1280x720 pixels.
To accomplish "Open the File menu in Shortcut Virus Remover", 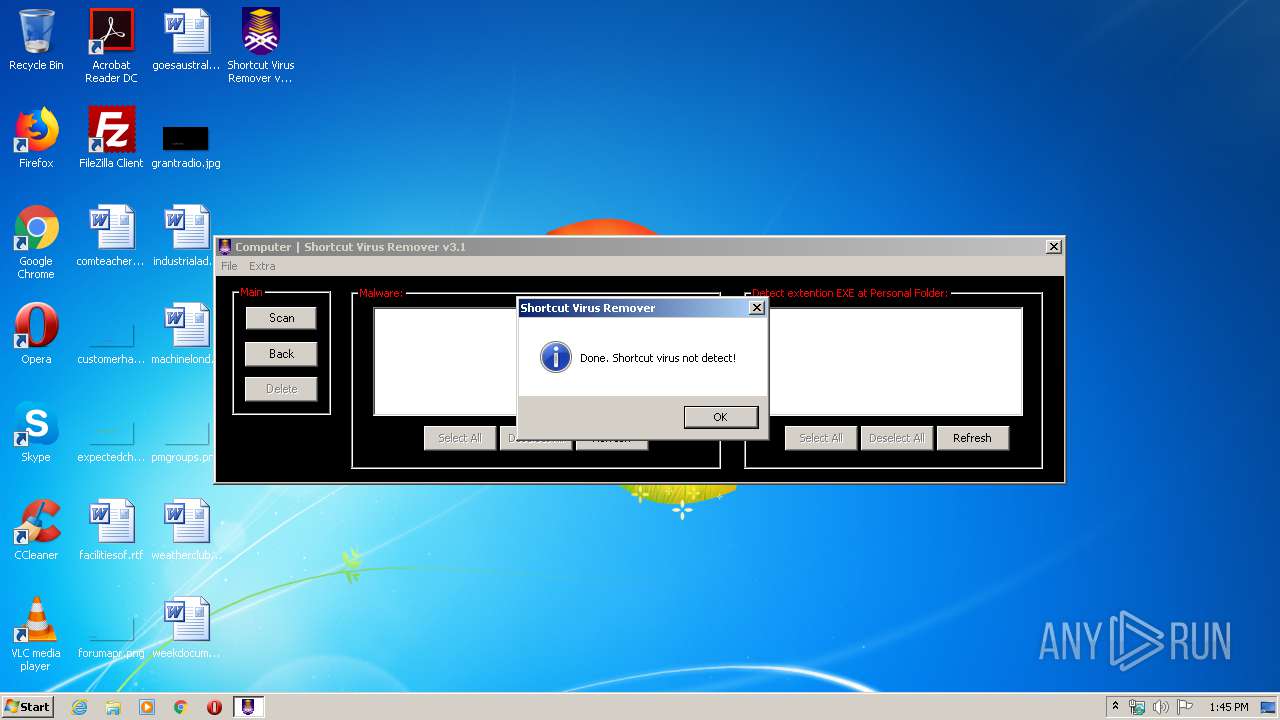I will tap(229, 266).
